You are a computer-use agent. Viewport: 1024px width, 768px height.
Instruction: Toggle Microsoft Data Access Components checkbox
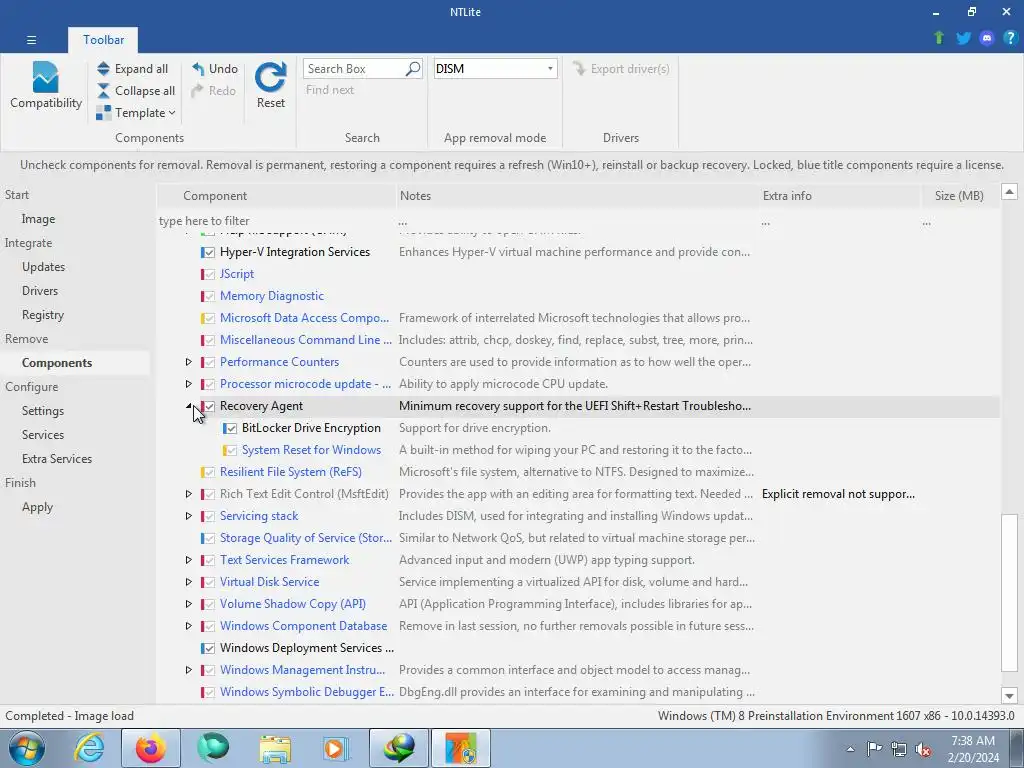tap(209, 319)
